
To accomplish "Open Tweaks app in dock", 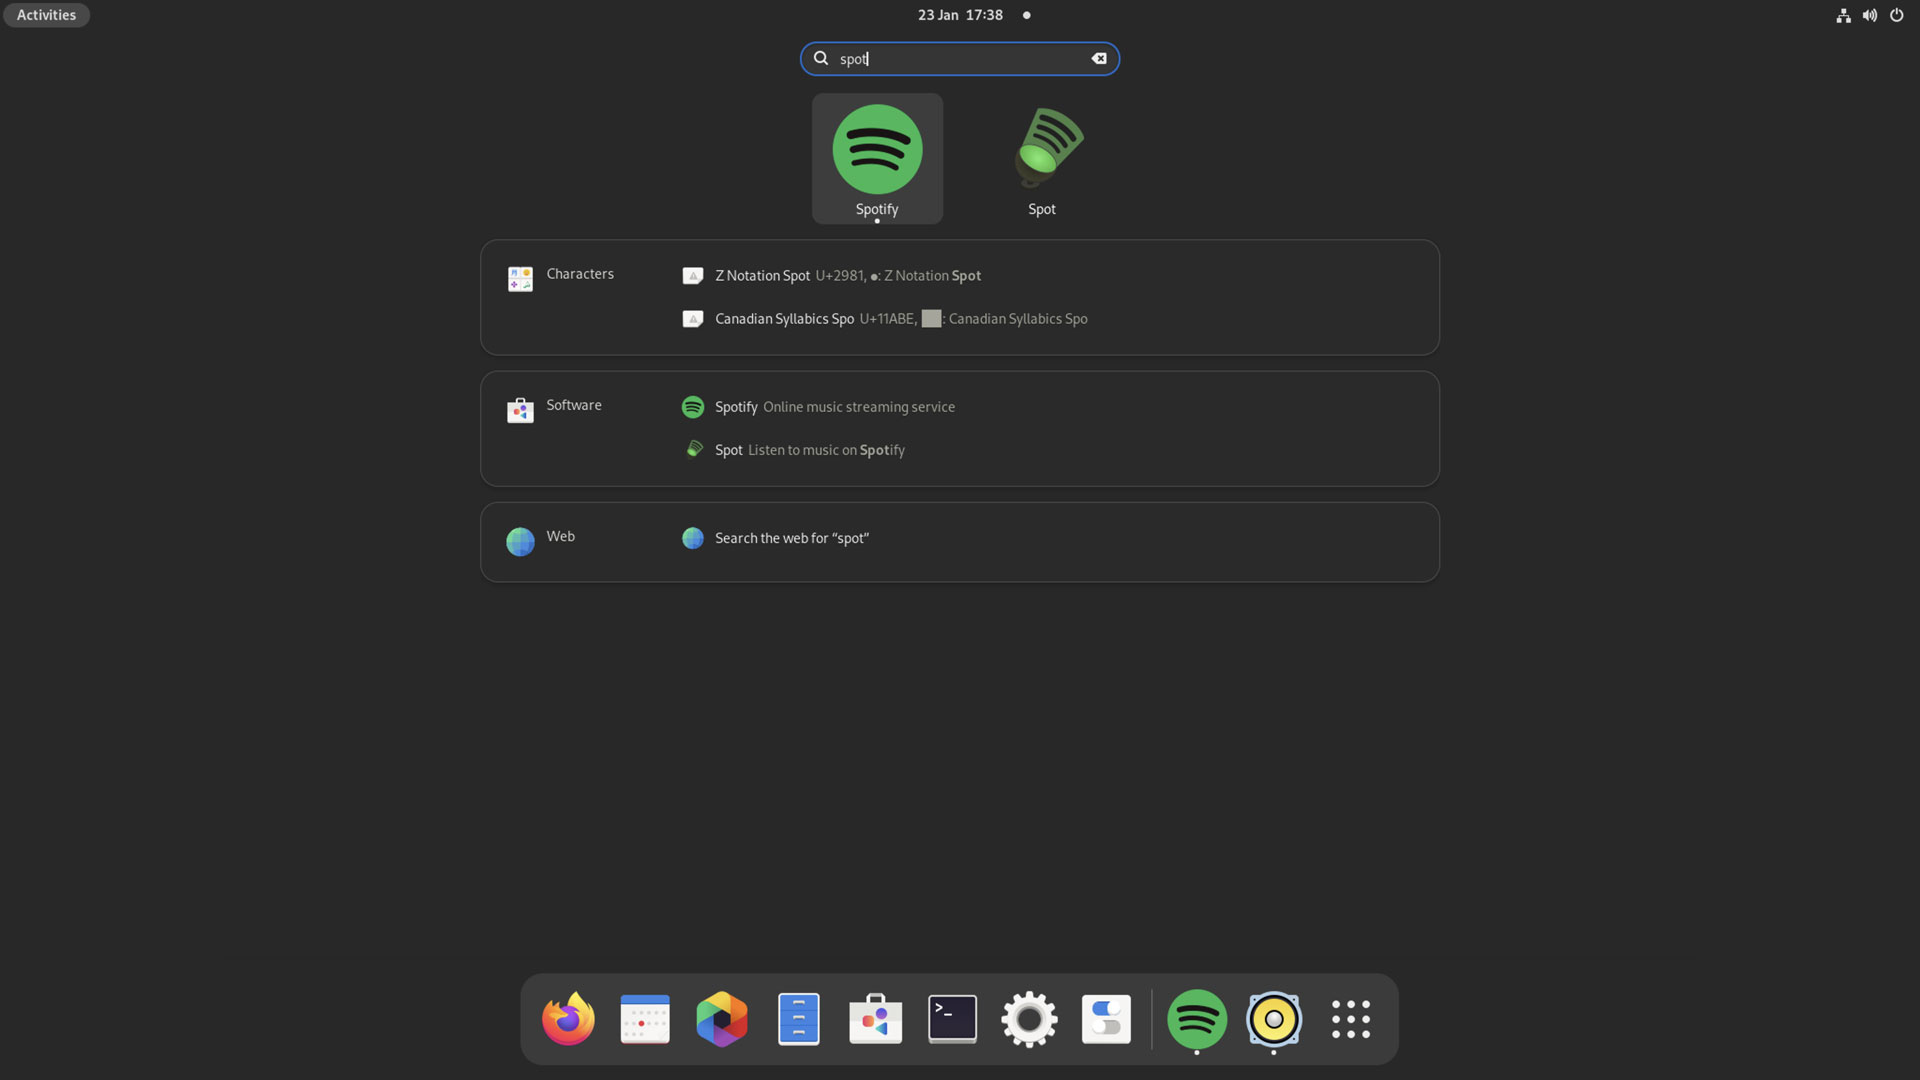I will (1106, 1019).
